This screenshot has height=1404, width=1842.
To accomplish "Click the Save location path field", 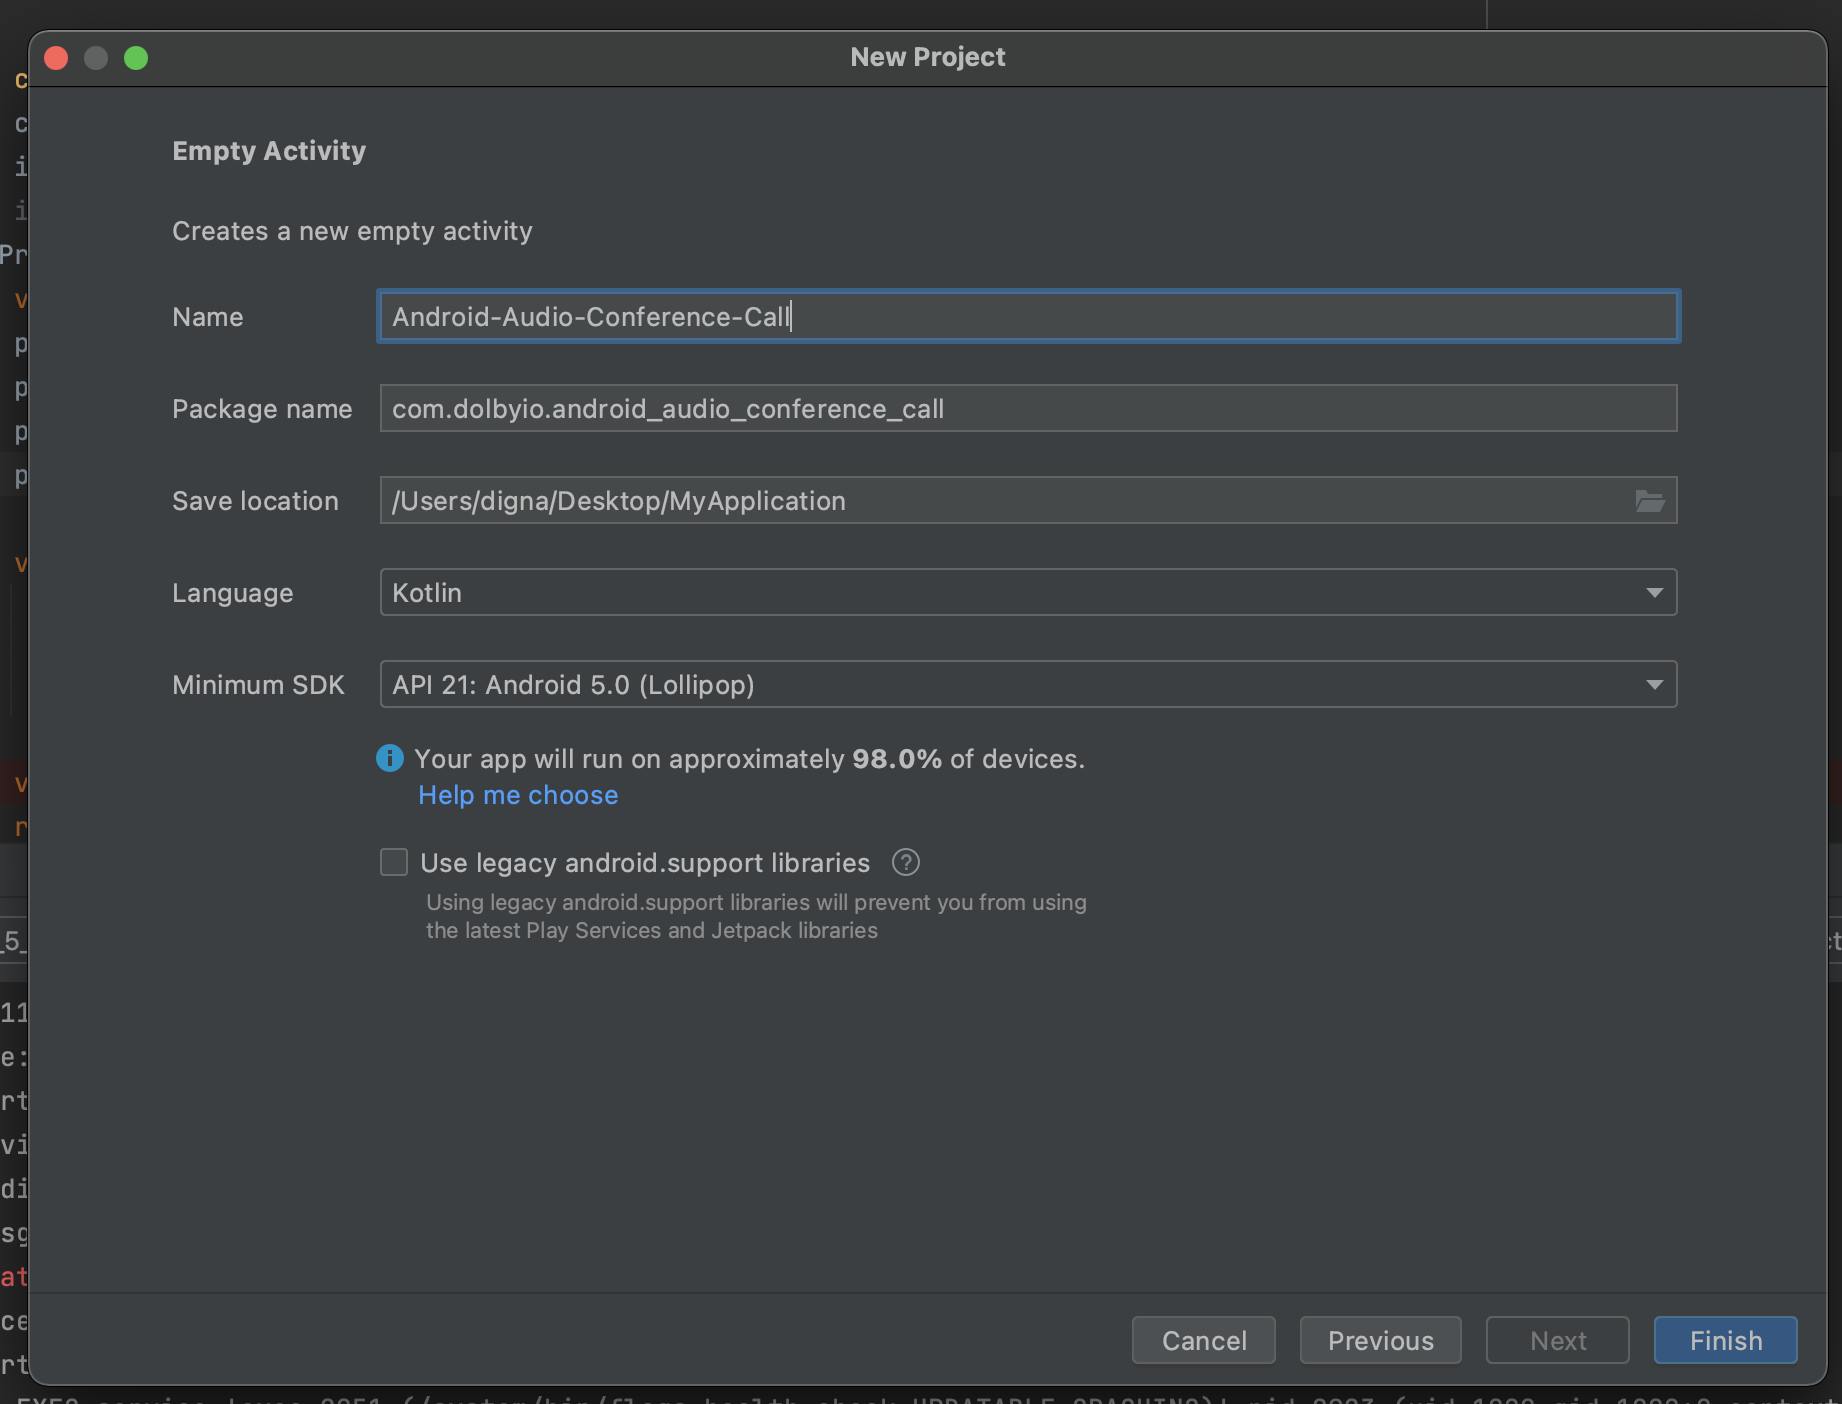I will point(1000,500).
